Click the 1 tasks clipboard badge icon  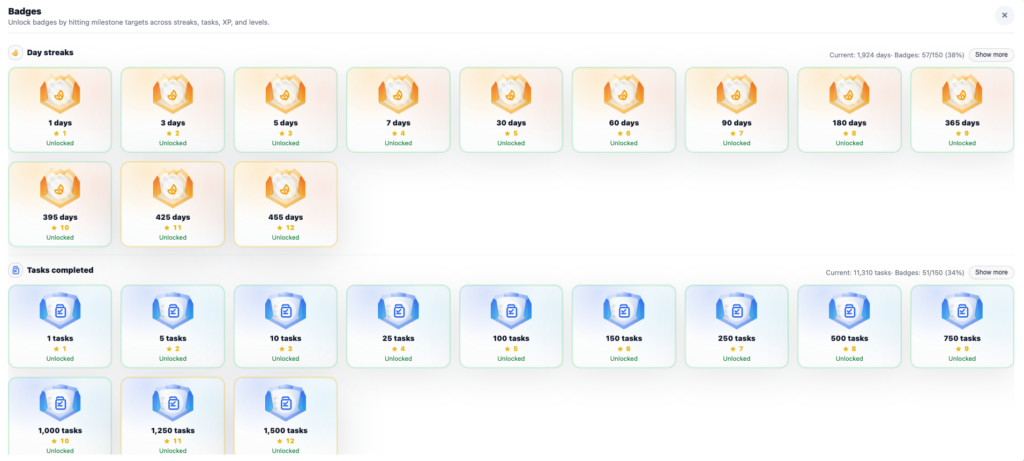[x=60, y=311]
